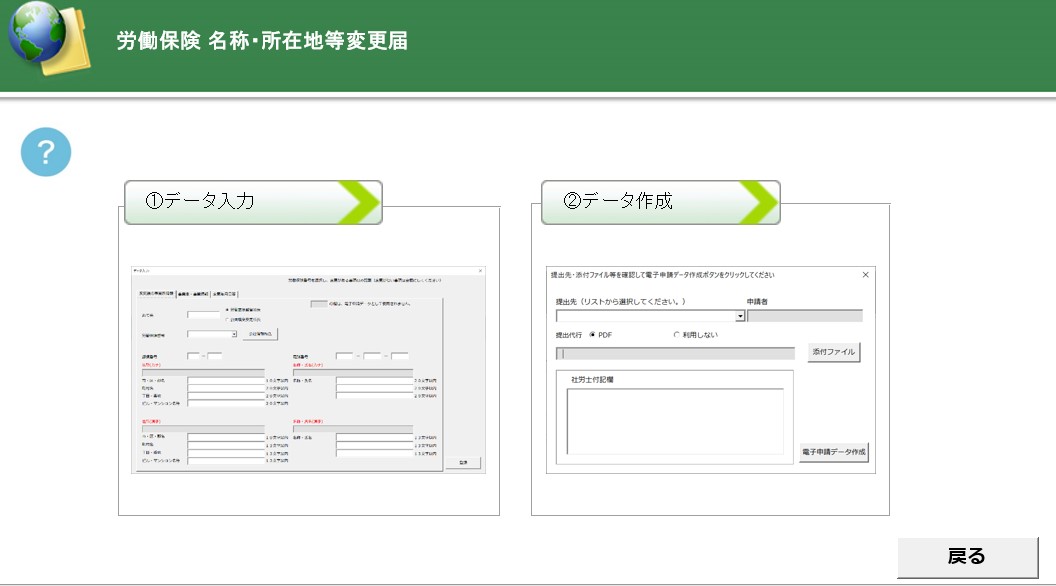Click the X on the data input dialog
This screenshot has width=1056, height=586.
[x=480, y=271]
